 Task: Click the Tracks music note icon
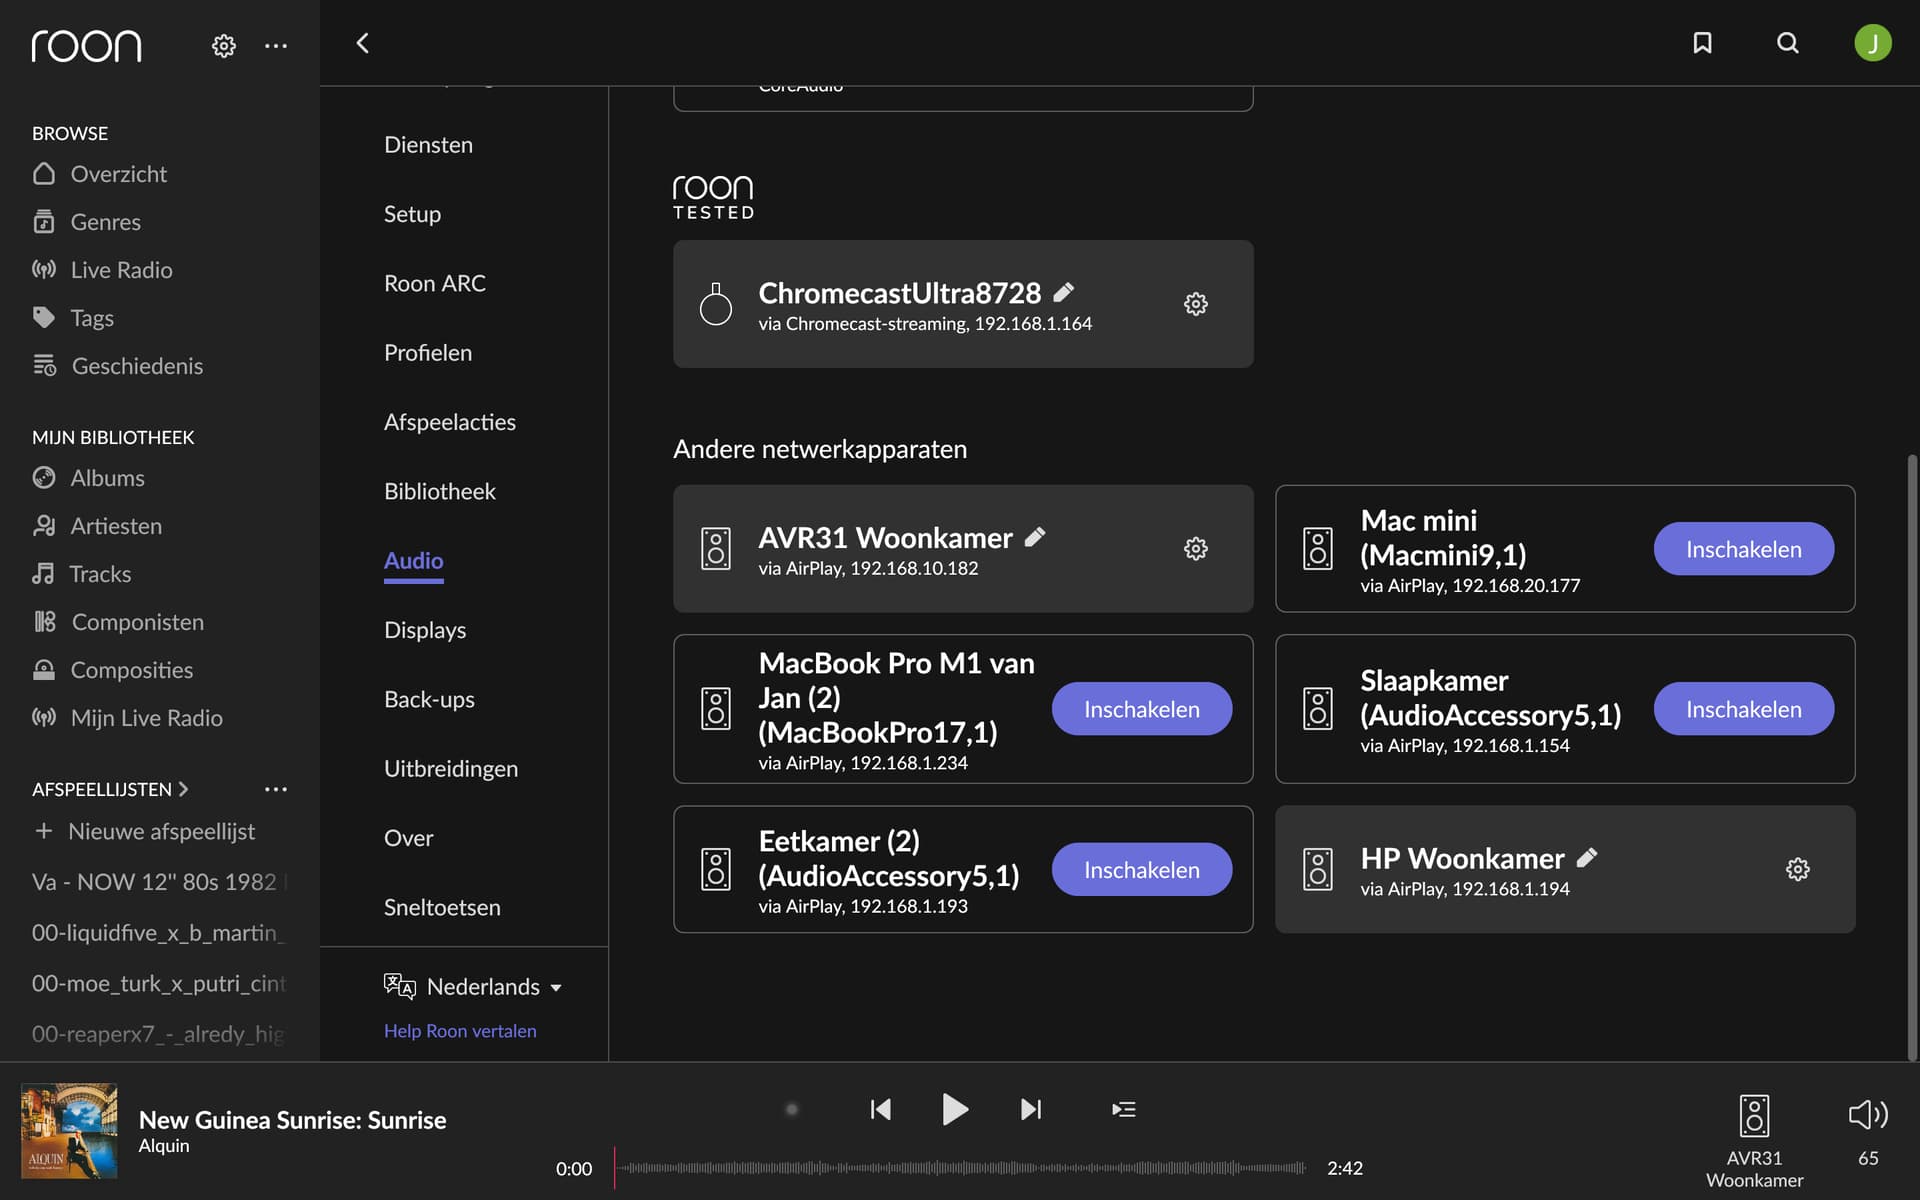point(43,574)
